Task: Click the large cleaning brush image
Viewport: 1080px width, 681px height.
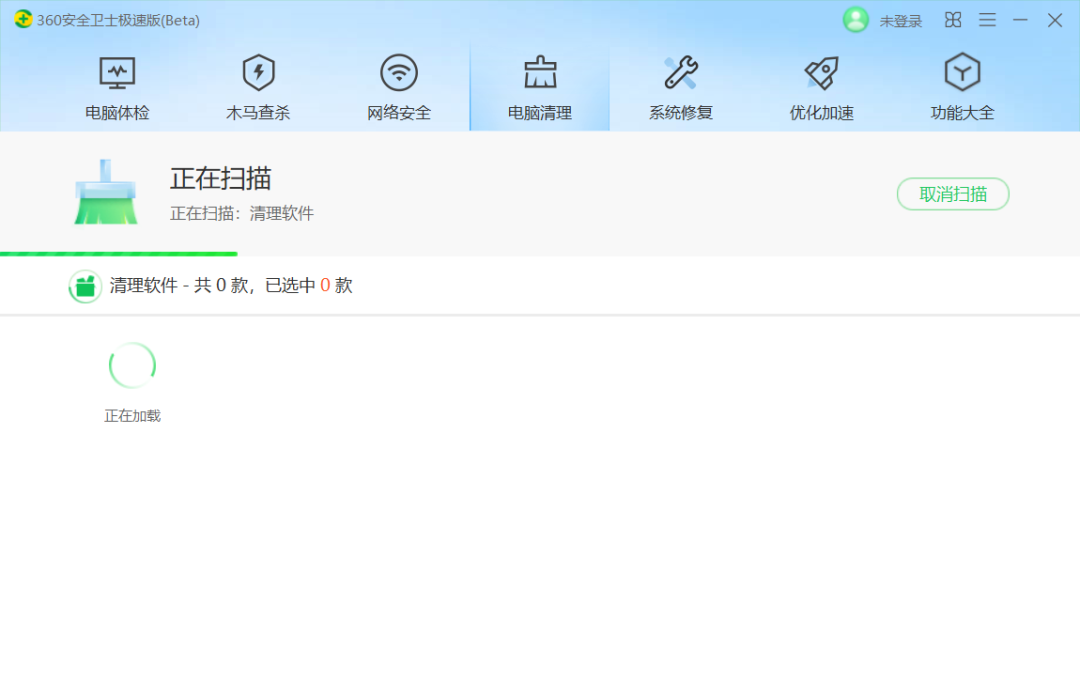Action: point(105,192)
